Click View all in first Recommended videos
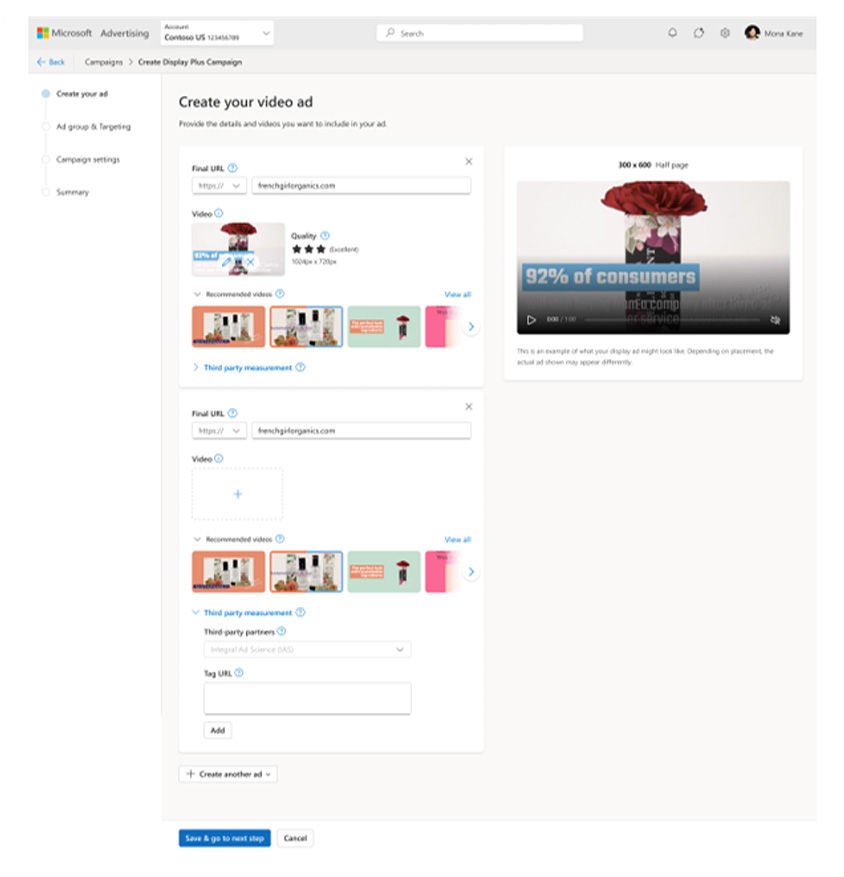The width and height of the screenshot is (844, 877). [457, 295]
